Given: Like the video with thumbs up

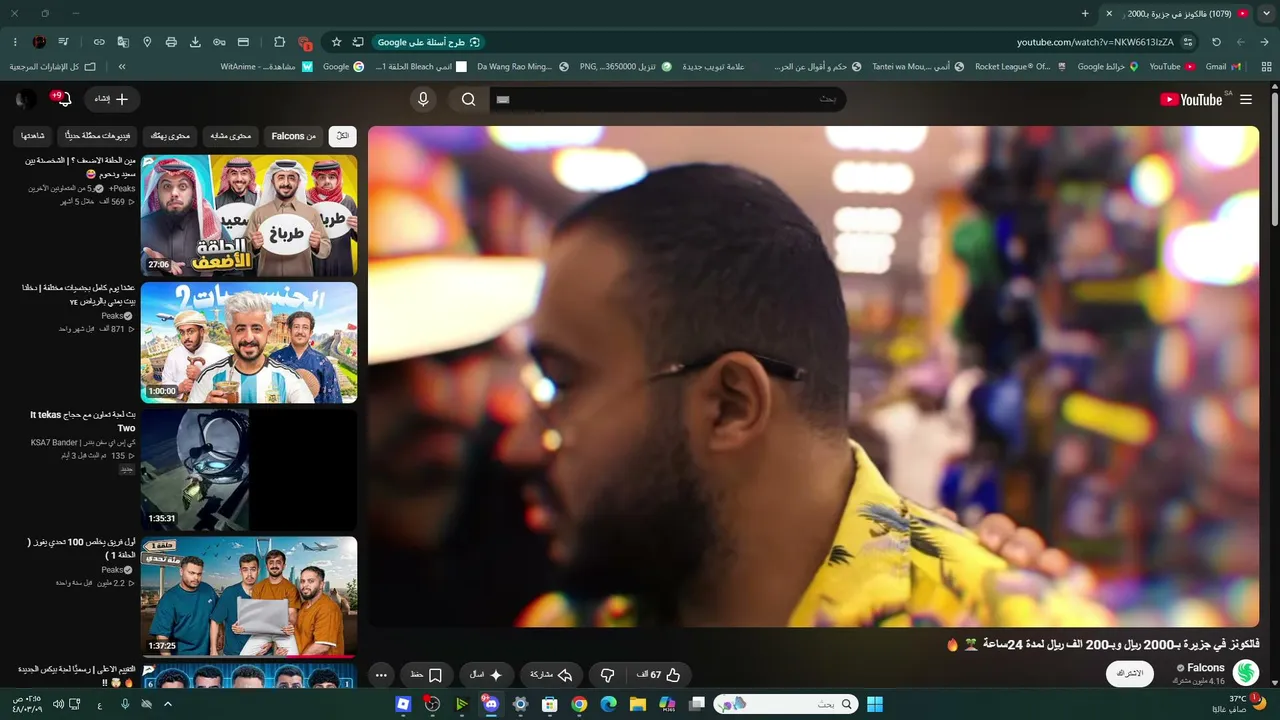Looking at the screenshot, I should click(660, 675).
